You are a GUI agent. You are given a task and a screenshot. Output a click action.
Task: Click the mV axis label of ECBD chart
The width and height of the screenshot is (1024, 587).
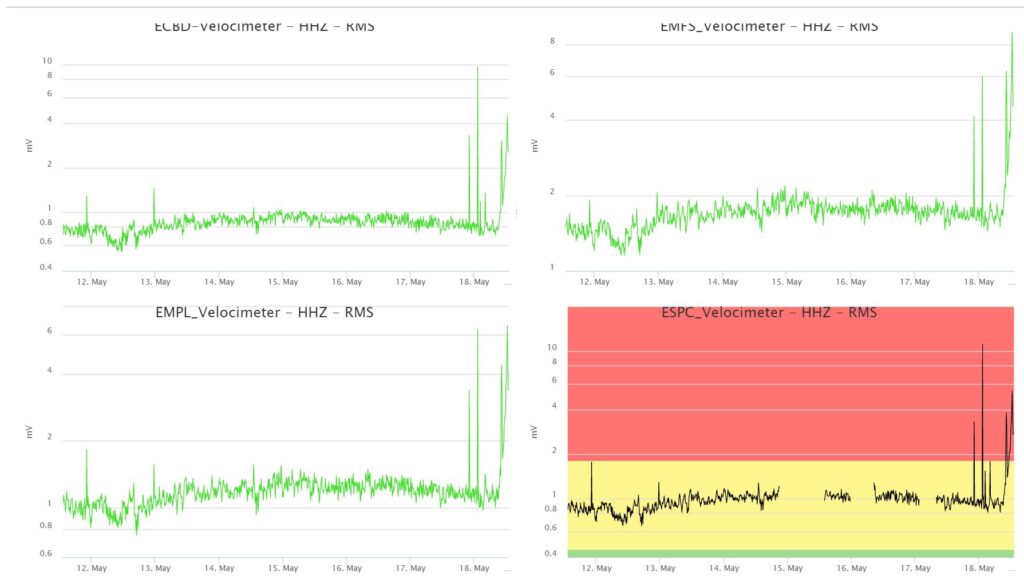[x=29, y=146]
